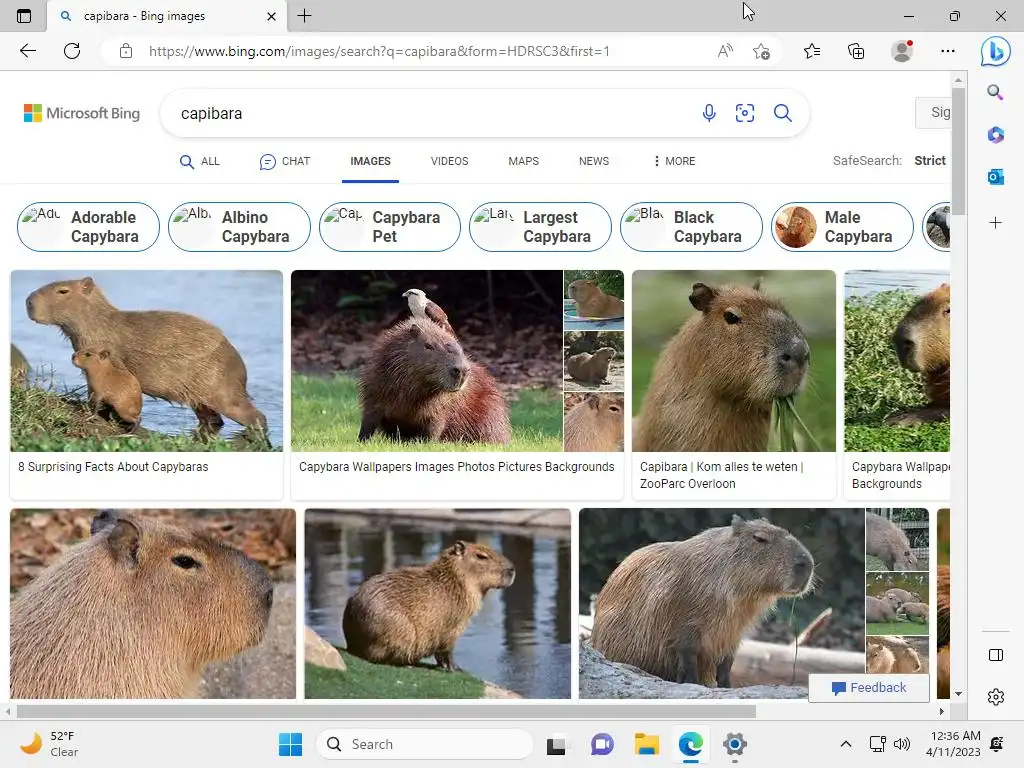Open the Feedback button

pyautogui.click(x=869, y=688)
